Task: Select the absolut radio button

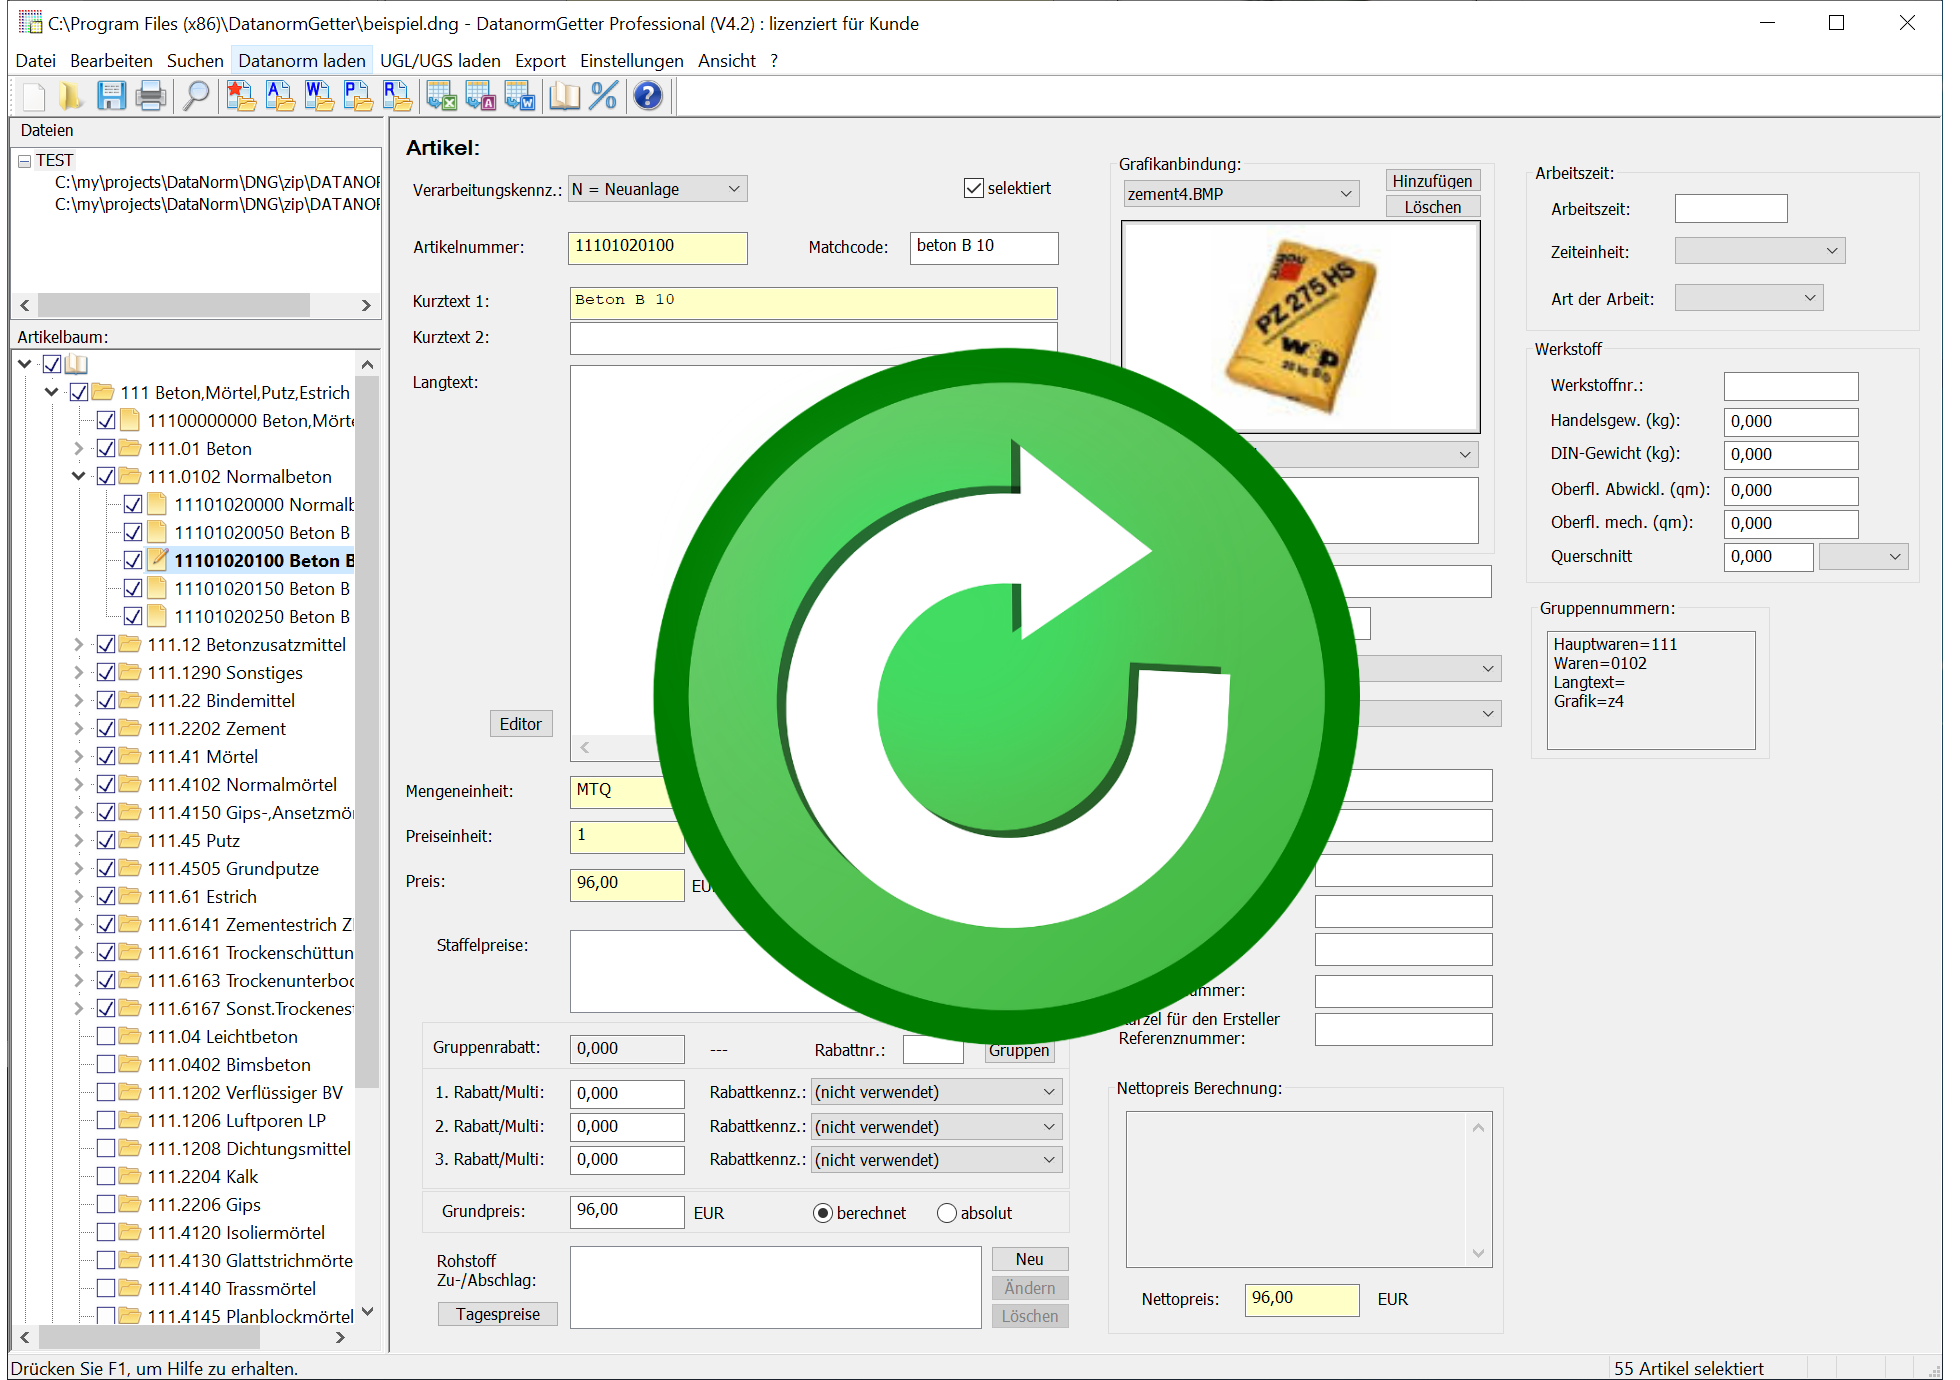Action: 946,1213
